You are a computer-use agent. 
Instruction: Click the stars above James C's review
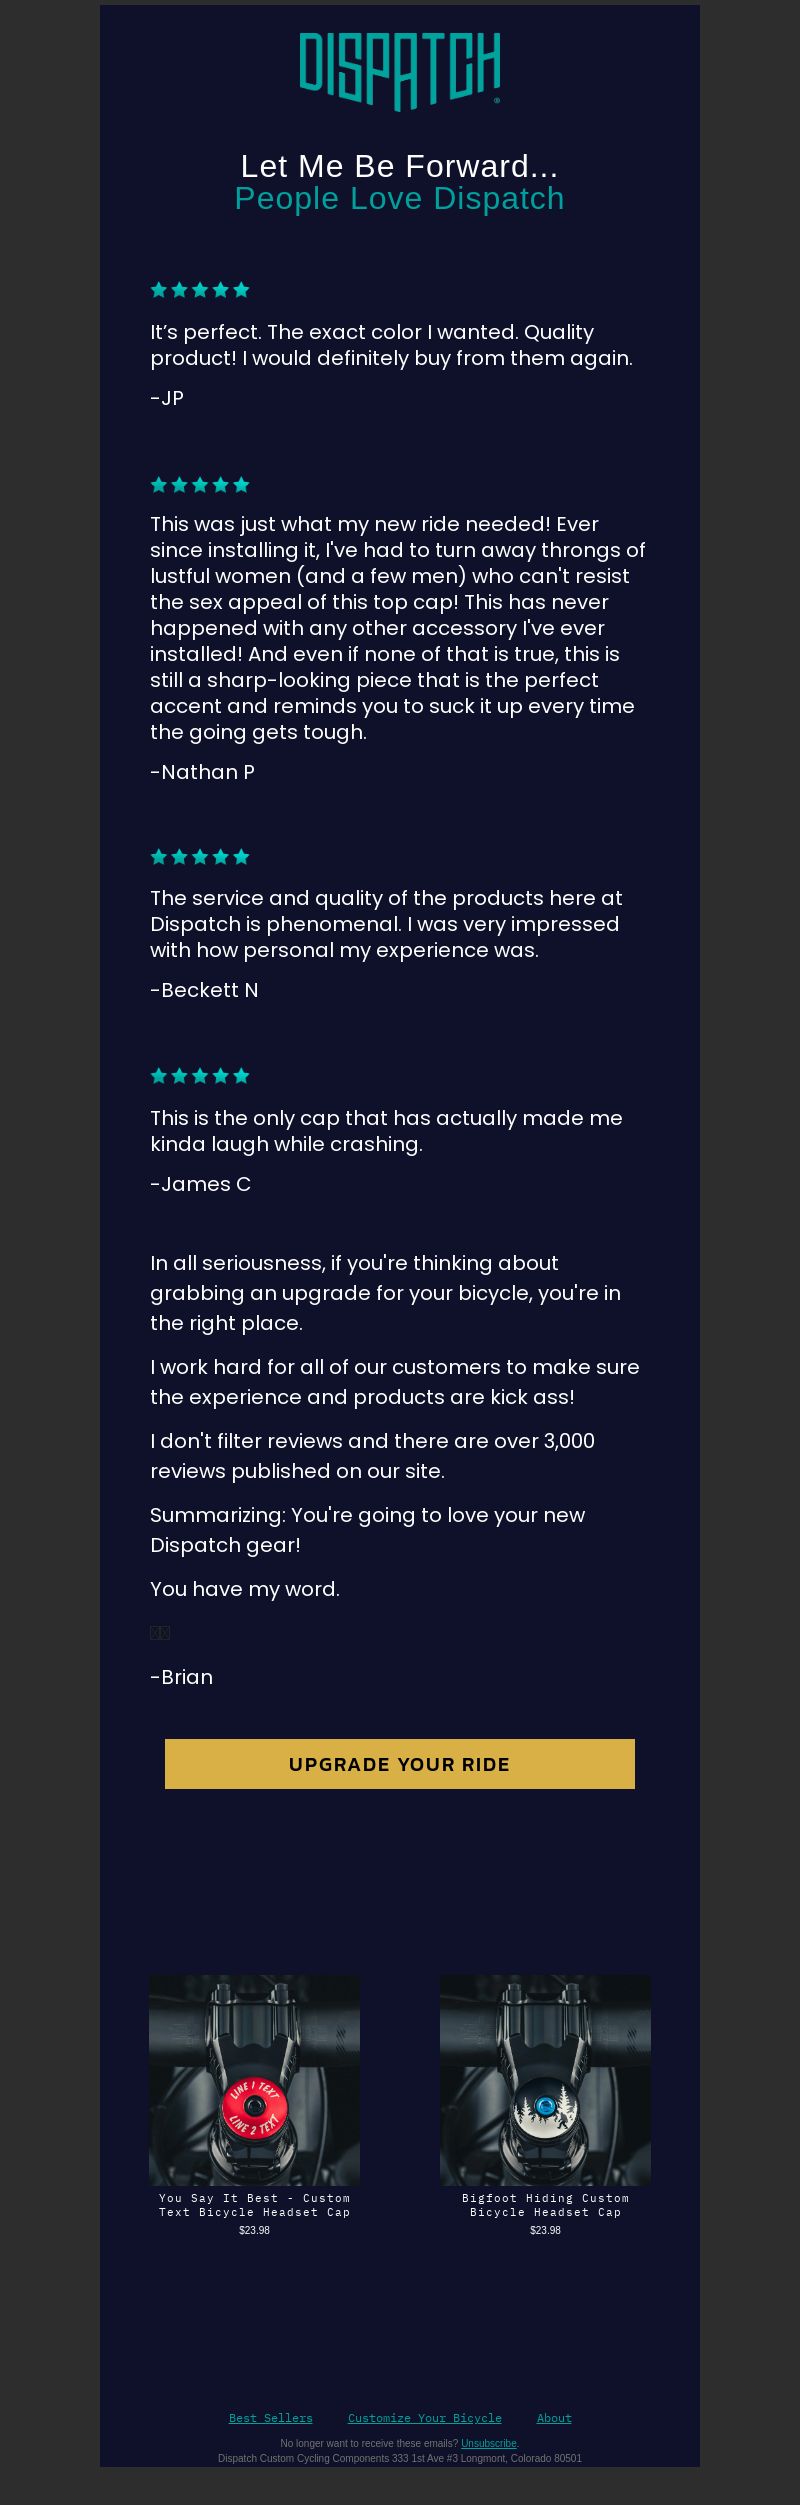tap(200, 1076)
